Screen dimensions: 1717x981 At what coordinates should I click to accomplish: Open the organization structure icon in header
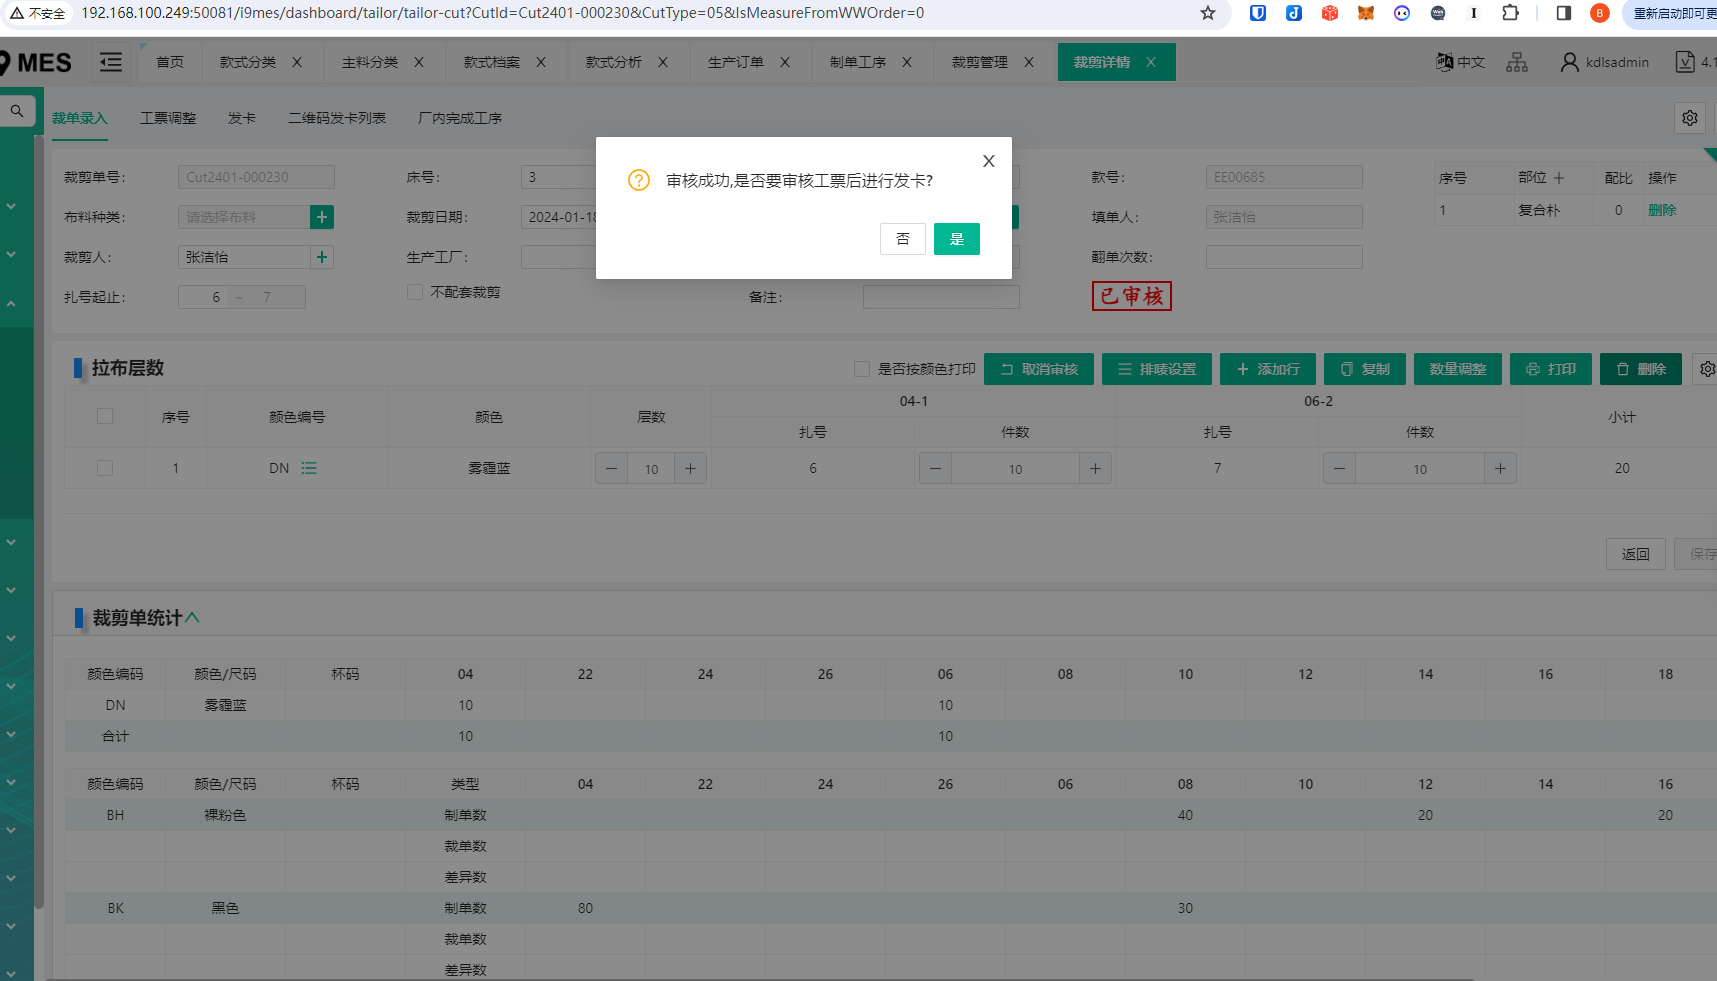point(1517,62)
